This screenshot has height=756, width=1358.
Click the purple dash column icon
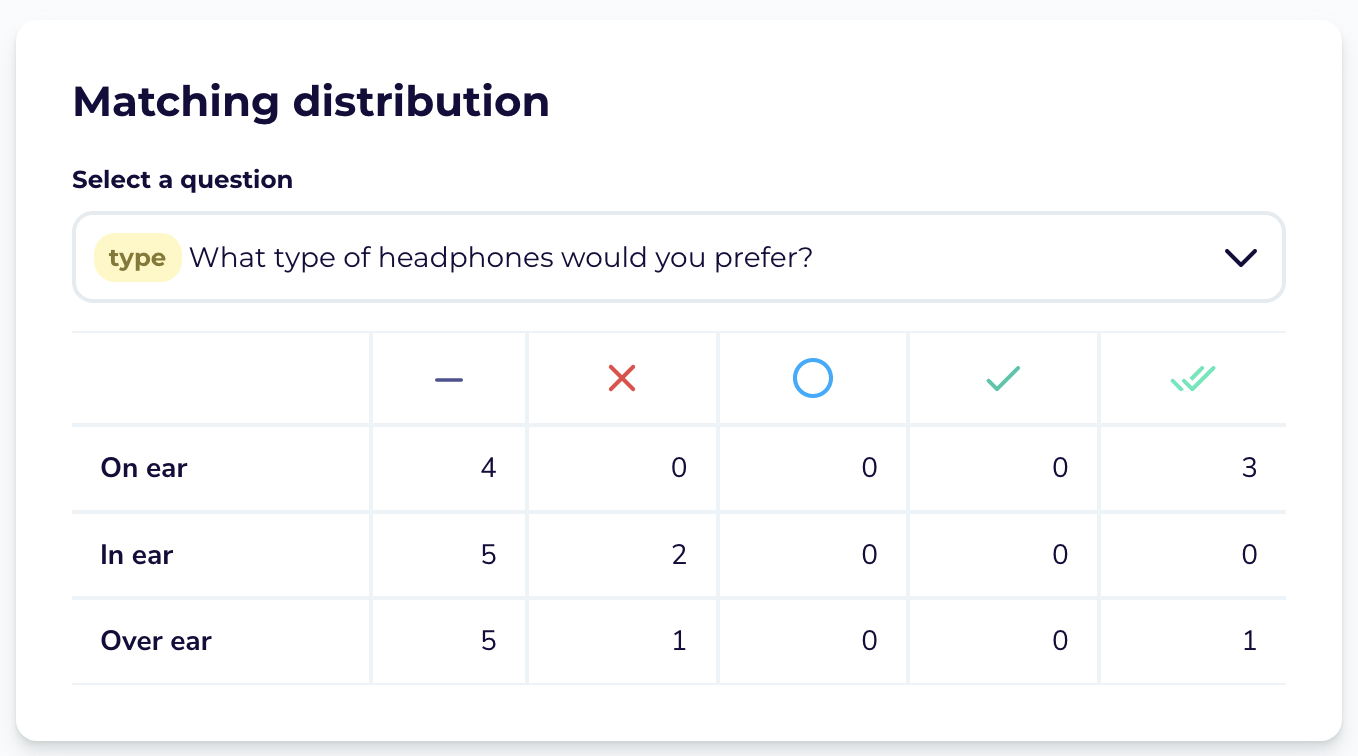click(x=449, y=380)
